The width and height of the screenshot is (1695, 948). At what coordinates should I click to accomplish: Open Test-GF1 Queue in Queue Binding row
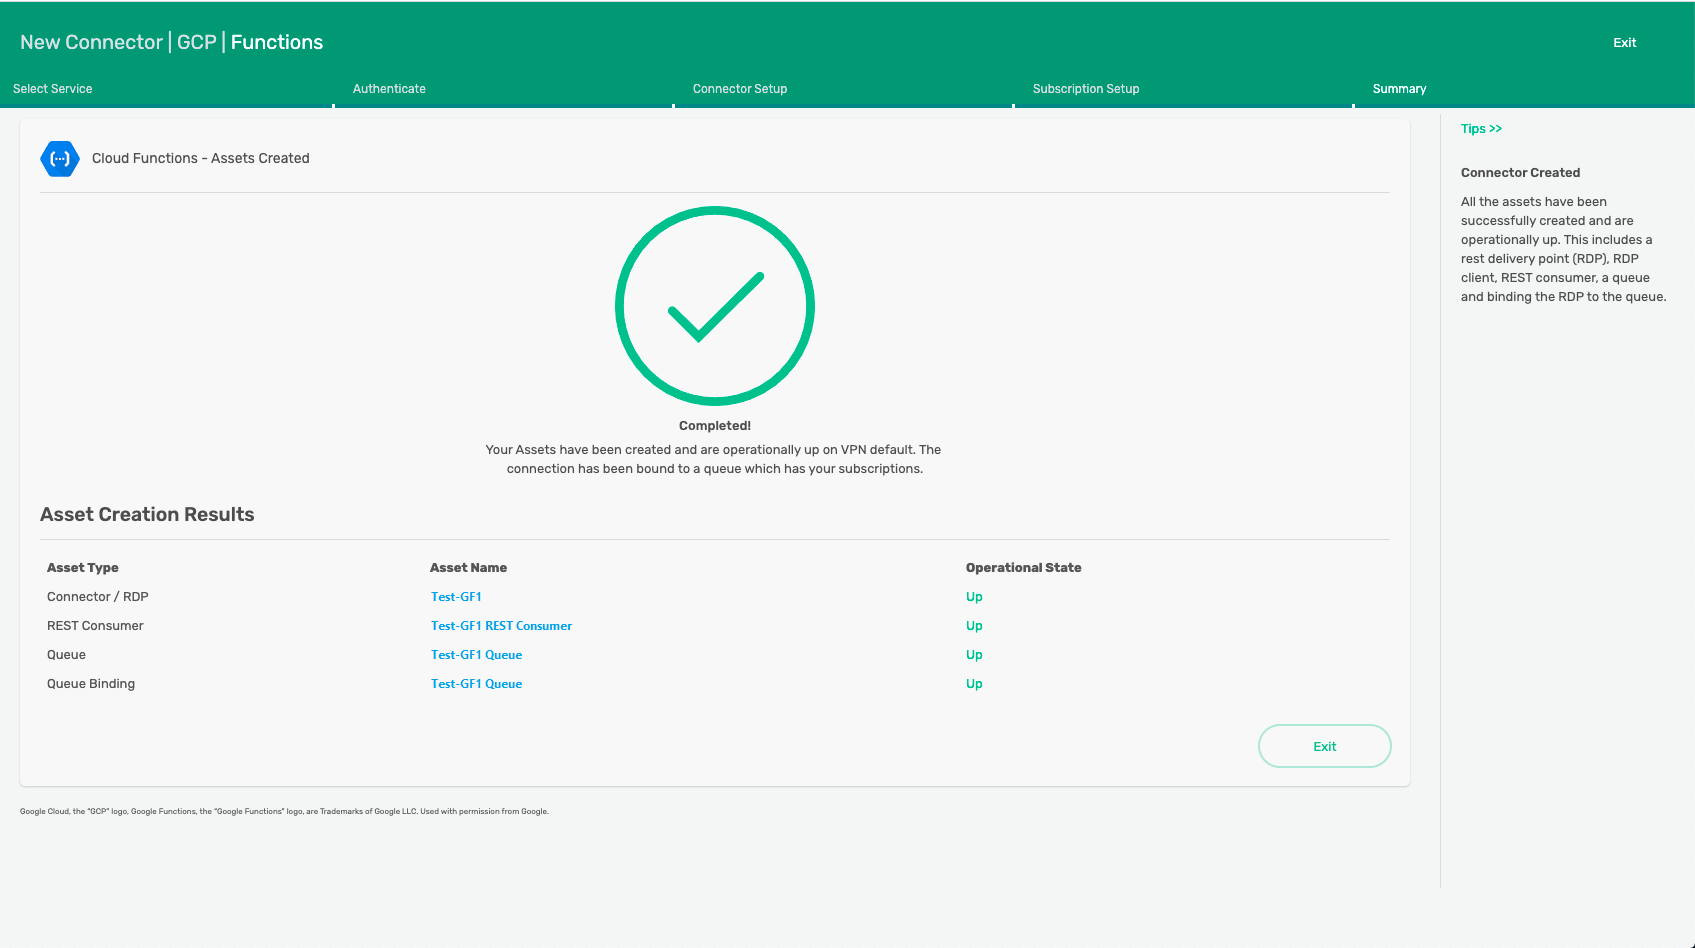pos(476,684)
